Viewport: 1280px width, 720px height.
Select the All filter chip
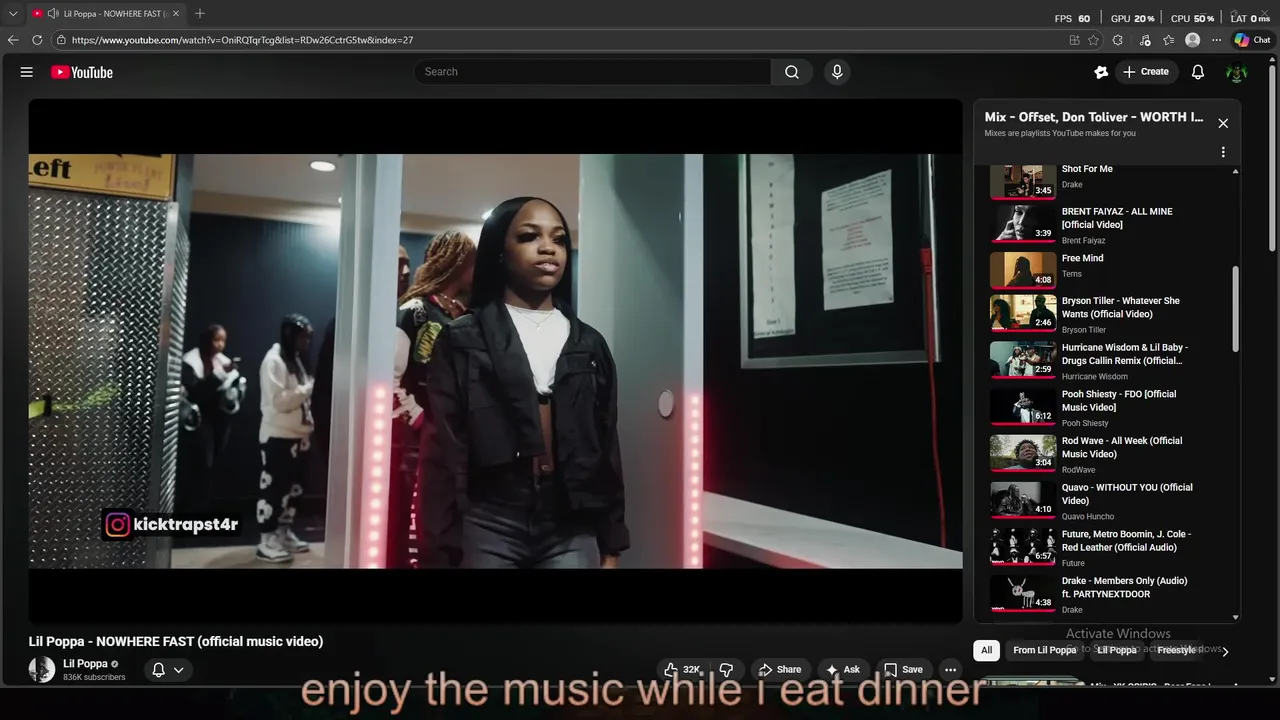(x=986, y=650)
